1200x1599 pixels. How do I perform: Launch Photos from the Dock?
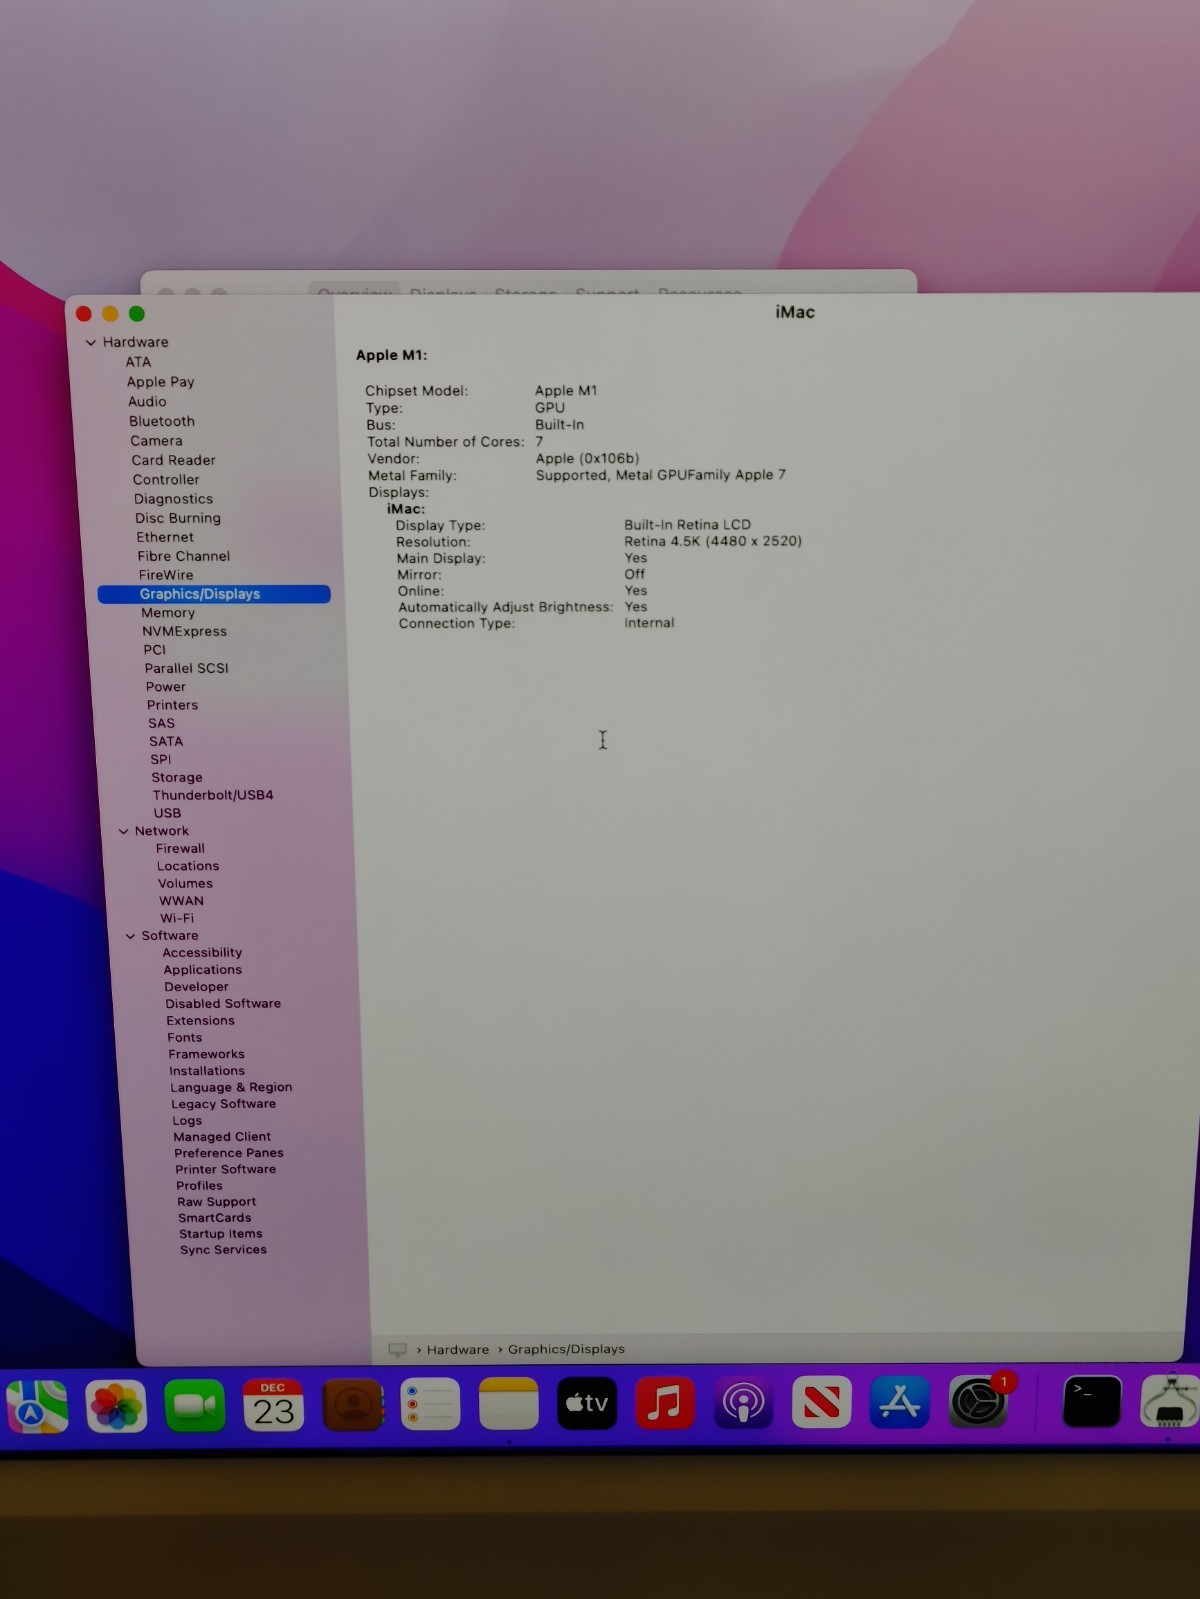click(116, 1405)
